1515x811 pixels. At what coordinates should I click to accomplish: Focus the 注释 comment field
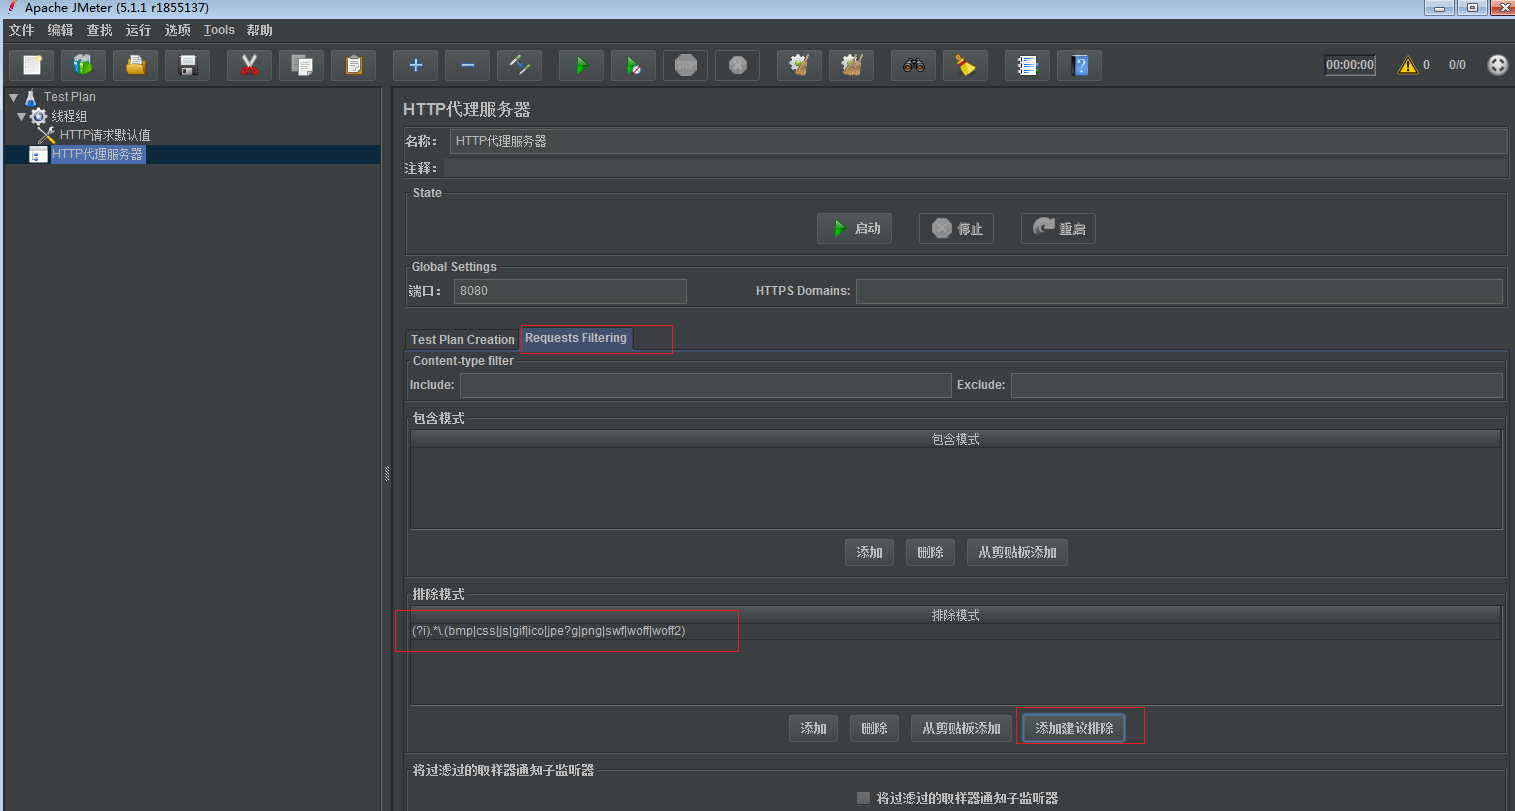(x=975, y=168)
